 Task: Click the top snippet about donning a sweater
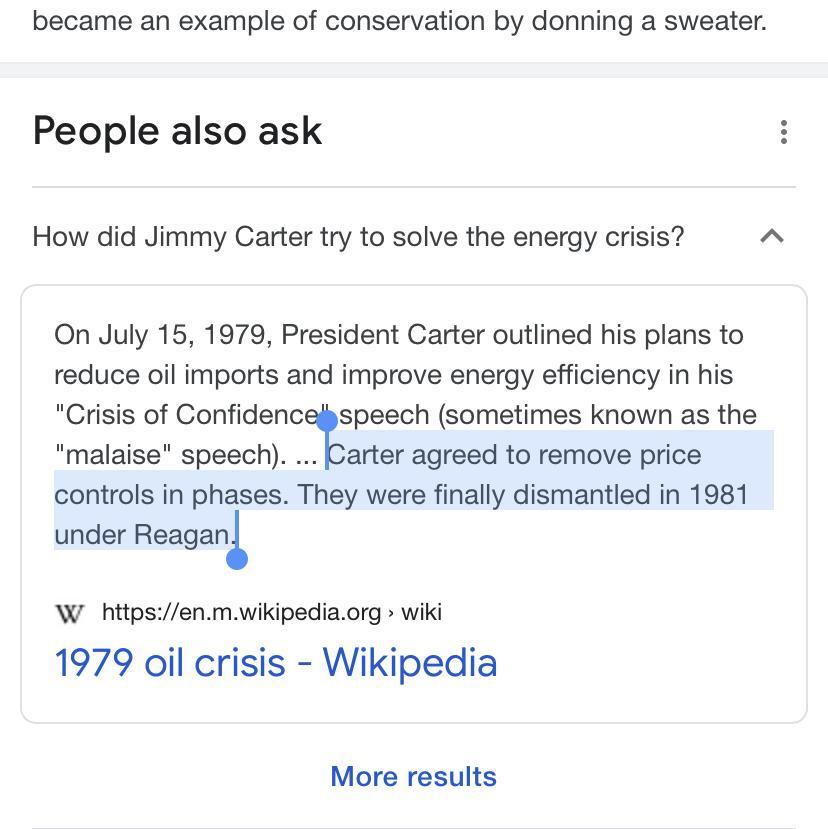(399, 20)
